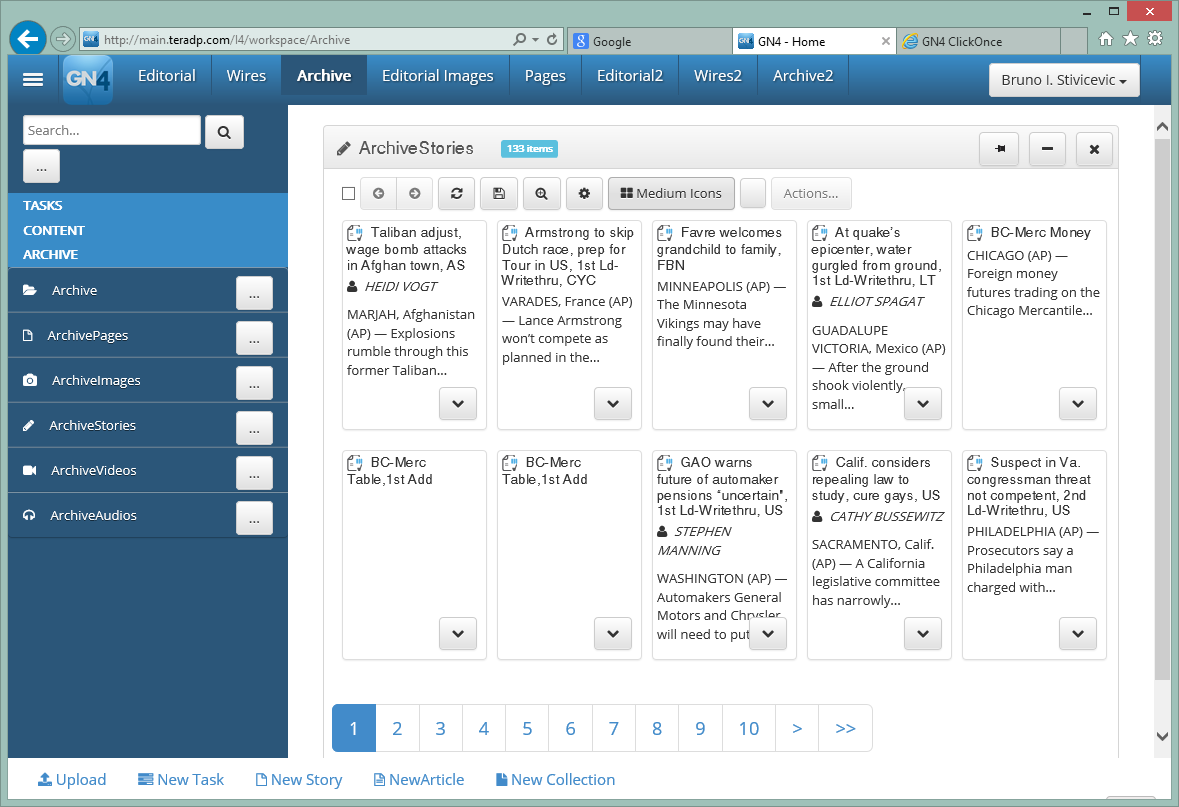1179x807 pixels.
Task: Refresh the ArchiveStories list
Action: click(456, 193)
